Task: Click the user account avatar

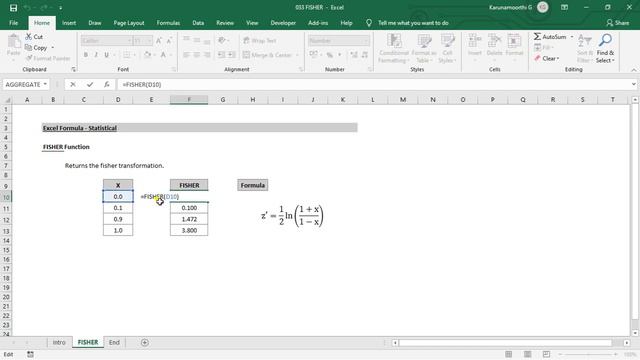Action: [x=543, y=7]
